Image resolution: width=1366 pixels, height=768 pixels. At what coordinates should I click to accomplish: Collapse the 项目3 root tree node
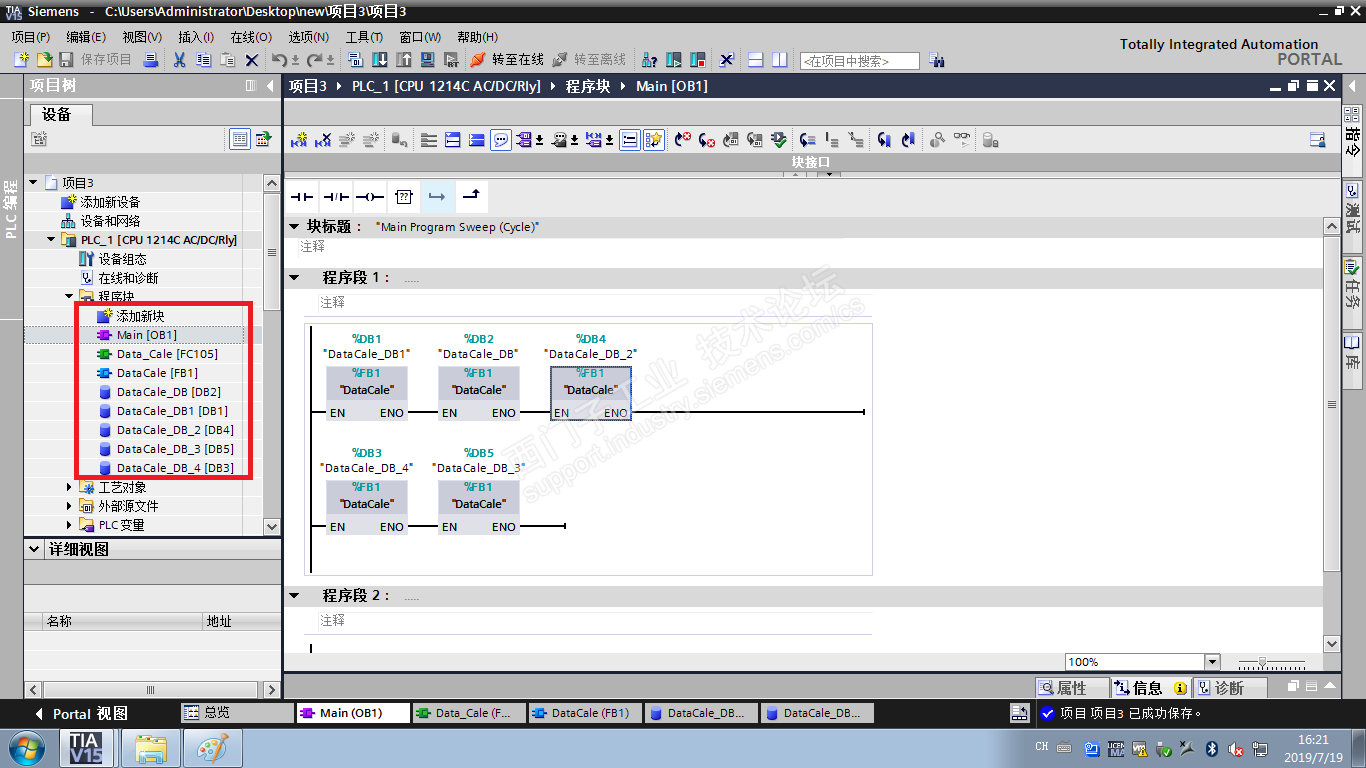pyautogui.click(x=33, y=183)
